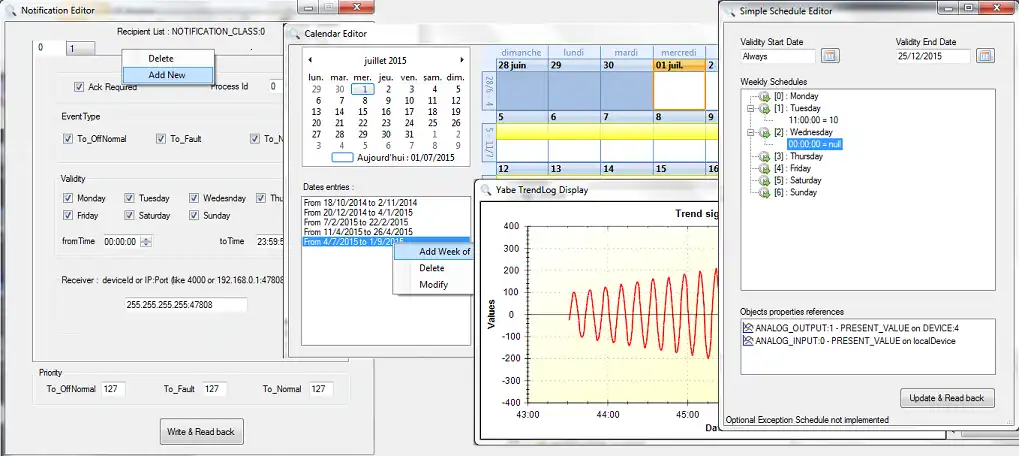
Task: Click the Thursday schedule clock icon
Action: (x=763, y=156)
